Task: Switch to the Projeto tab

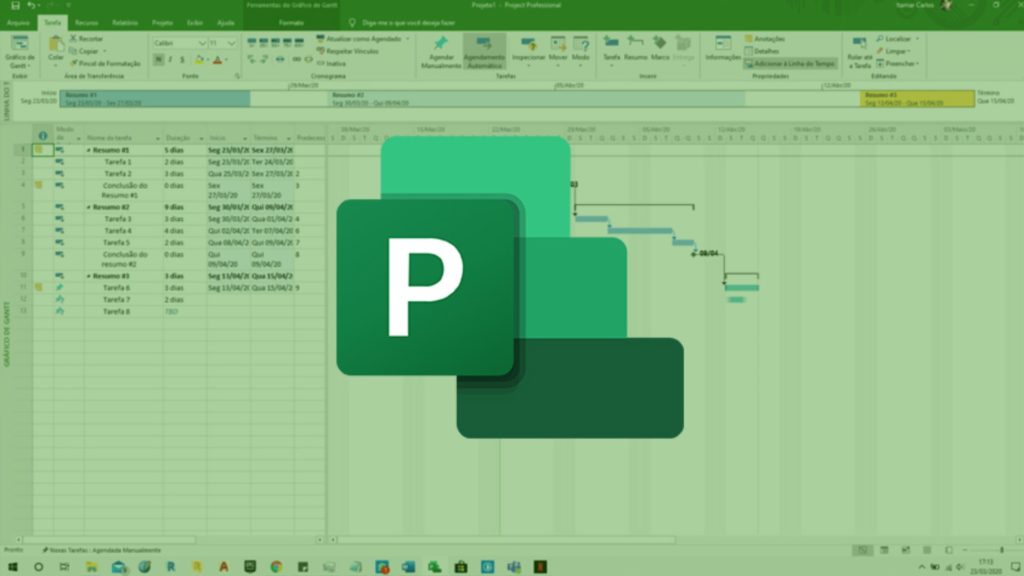Action: coord(162,23)
